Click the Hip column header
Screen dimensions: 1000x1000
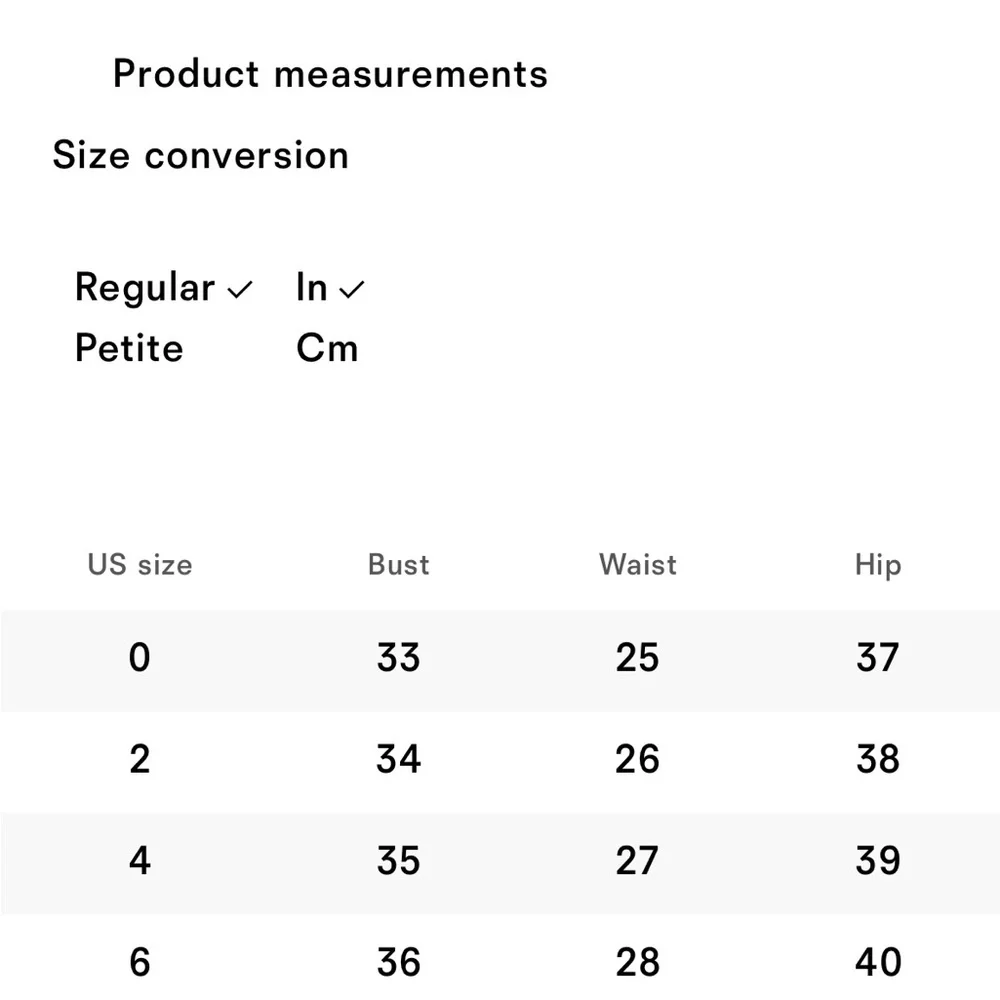click(x=877, y=566)
